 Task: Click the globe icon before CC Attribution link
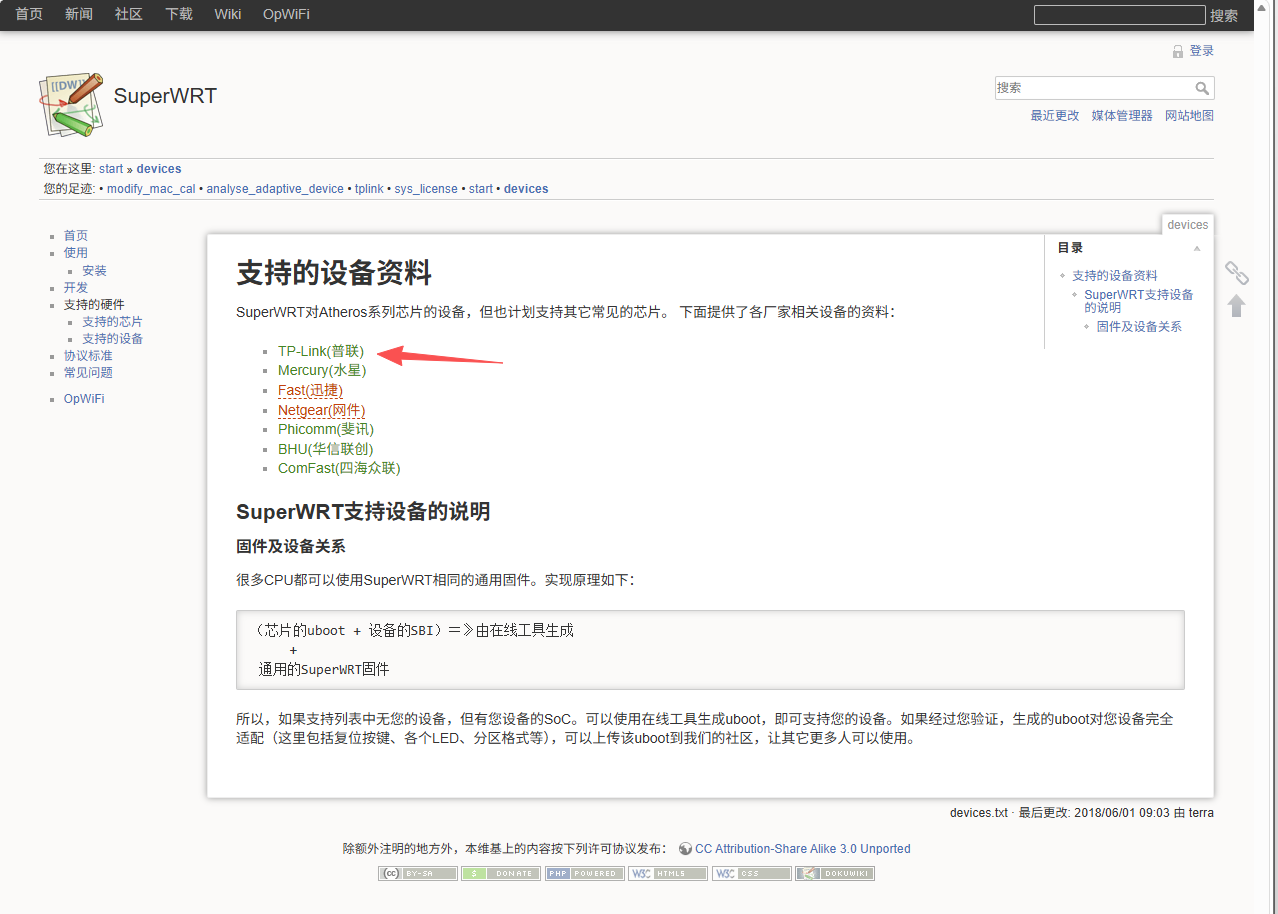click(685, 849)
